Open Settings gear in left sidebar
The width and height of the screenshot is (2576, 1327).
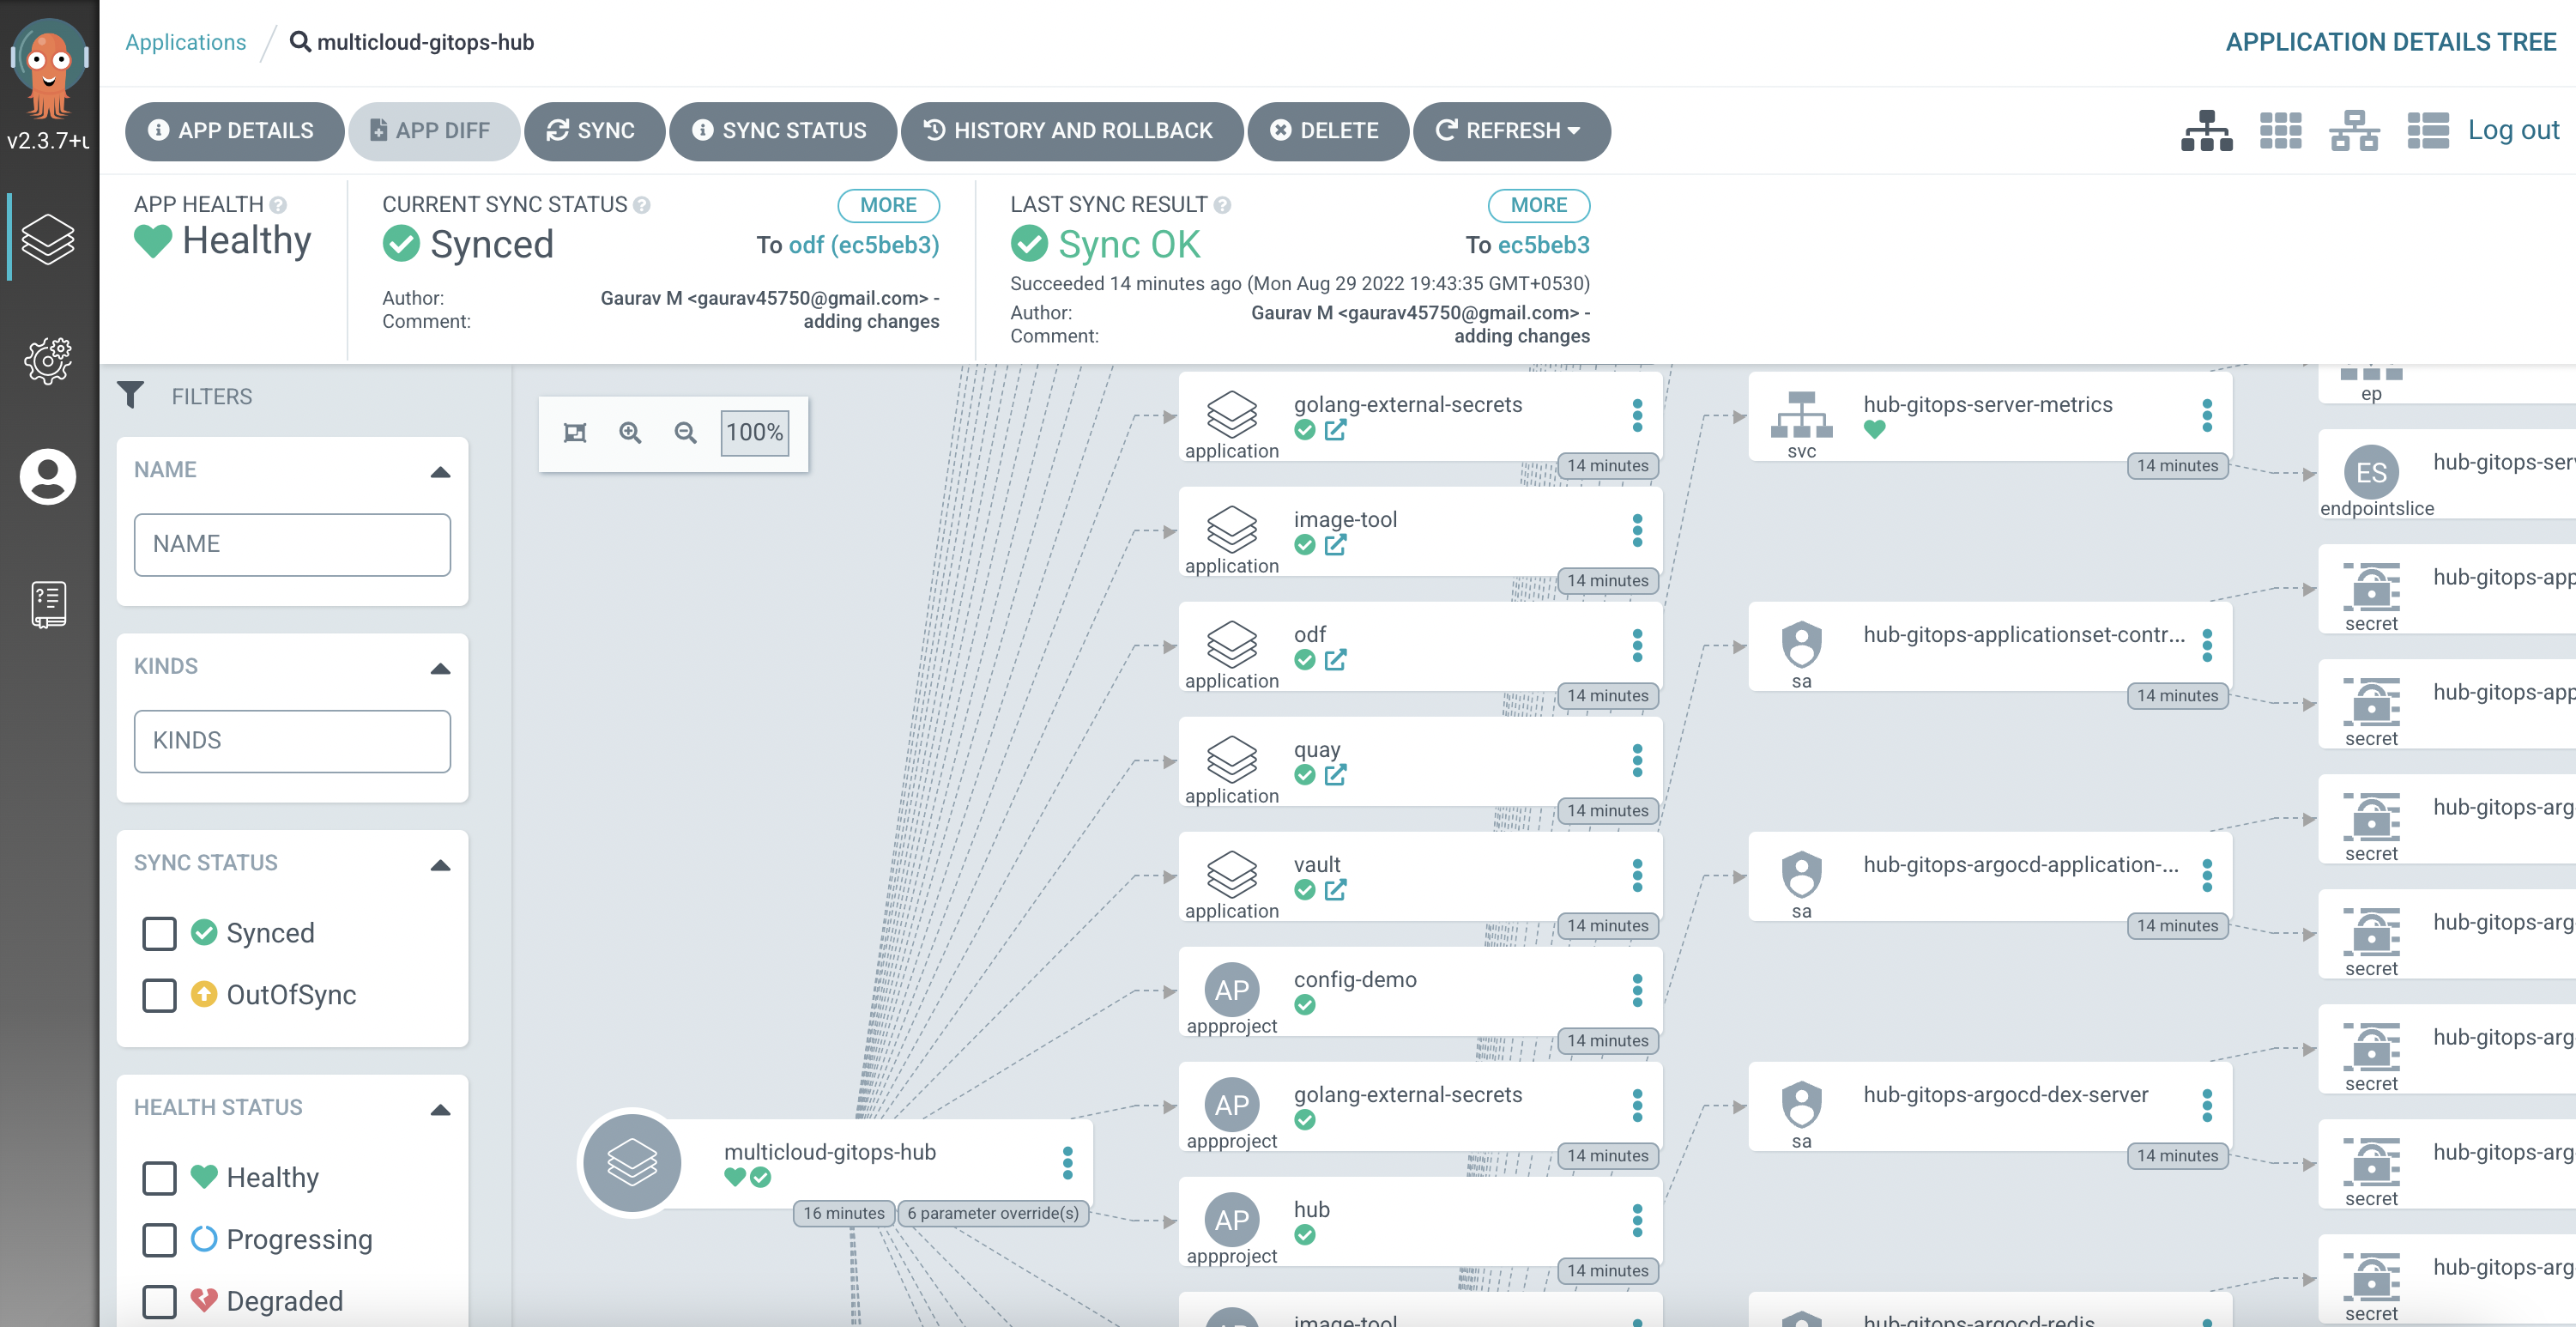coord(48,360)
